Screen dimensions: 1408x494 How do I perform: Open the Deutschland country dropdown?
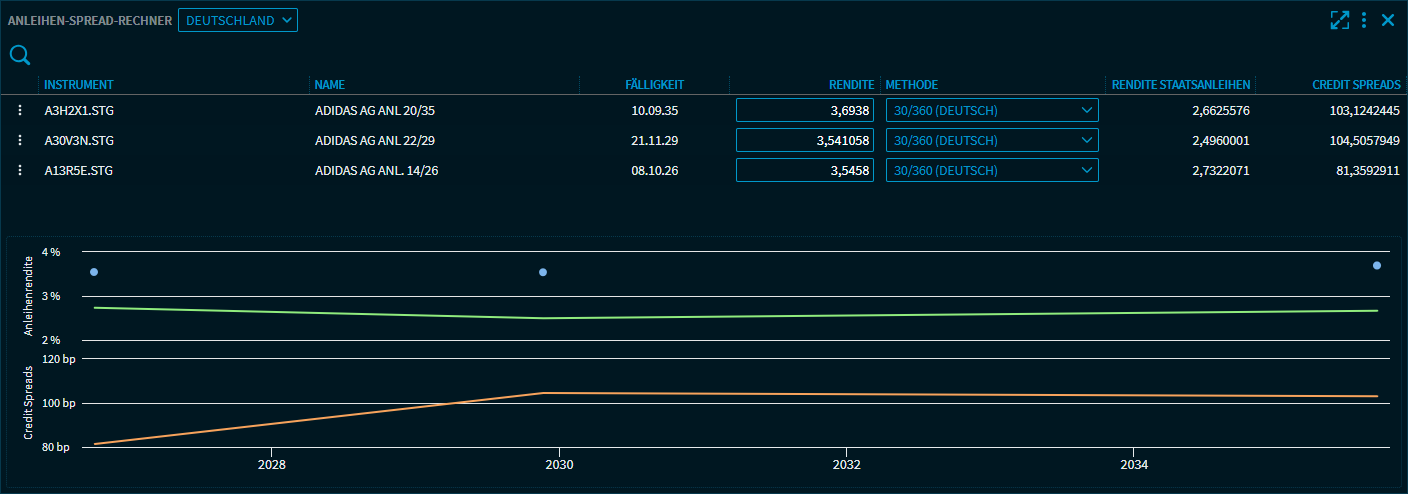[238, 20]
